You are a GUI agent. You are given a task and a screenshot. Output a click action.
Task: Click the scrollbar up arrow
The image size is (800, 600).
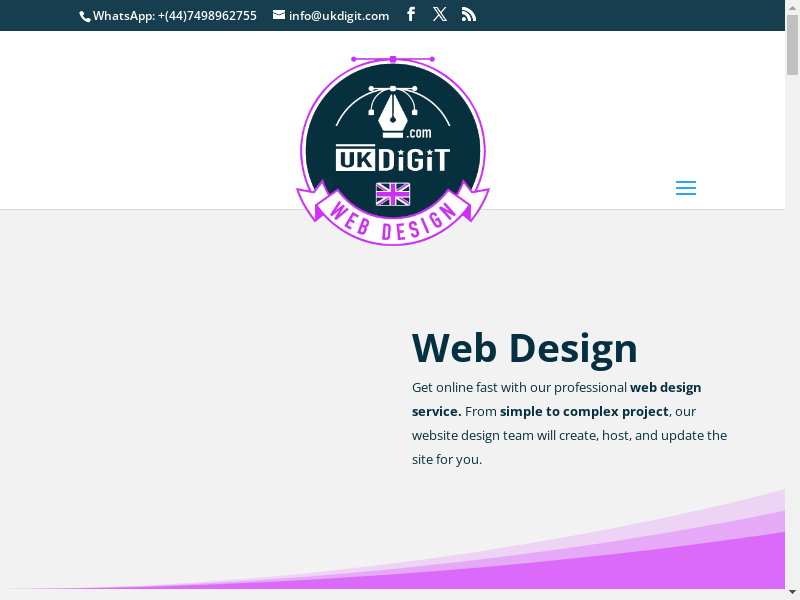(x=792, y=8)
